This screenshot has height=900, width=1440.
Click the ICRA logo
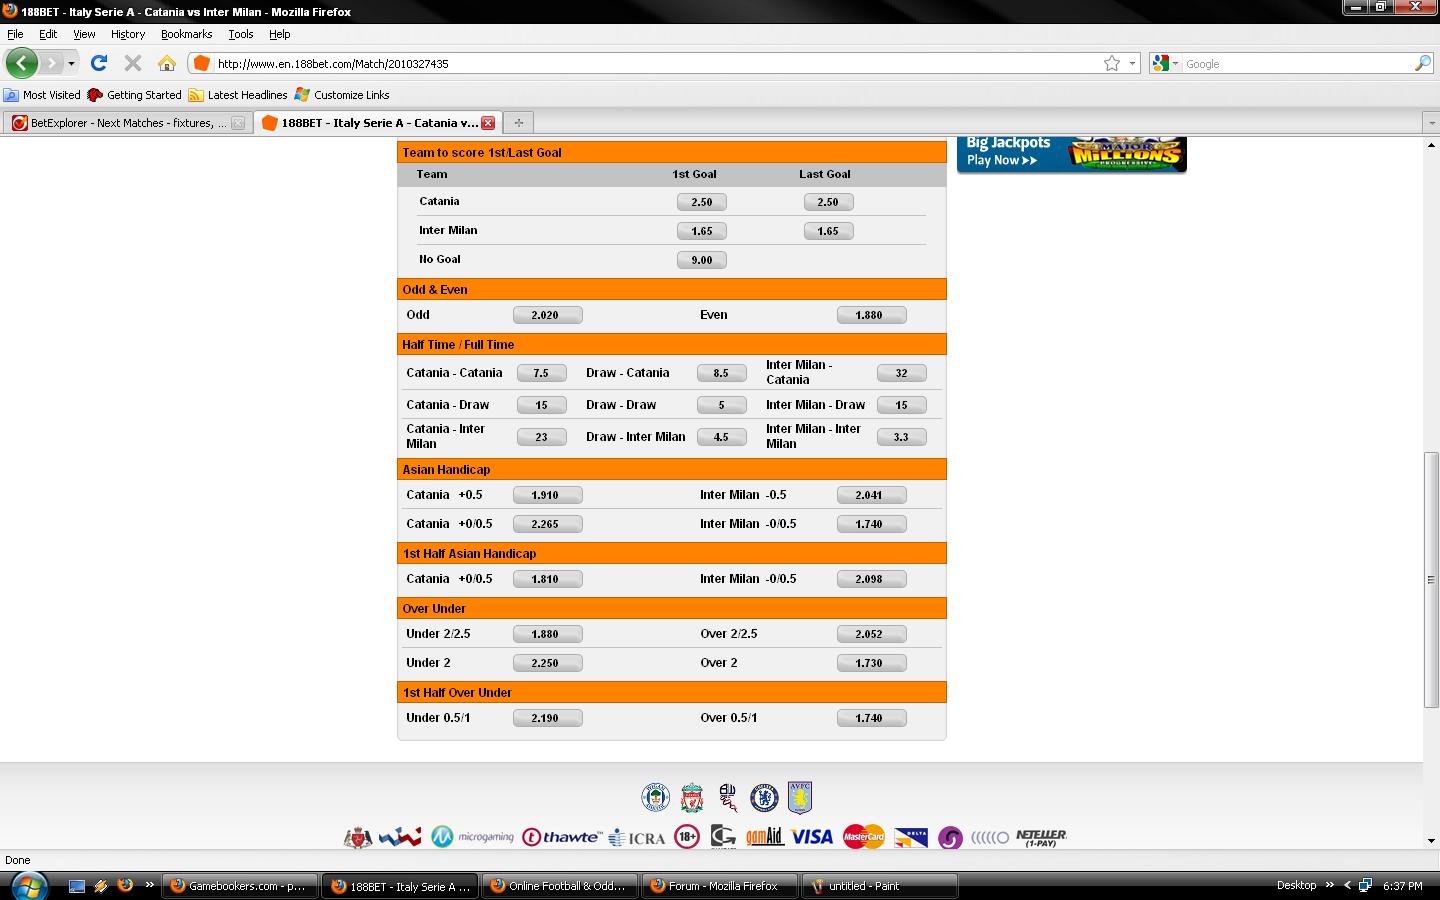click(x=637, y=837)
